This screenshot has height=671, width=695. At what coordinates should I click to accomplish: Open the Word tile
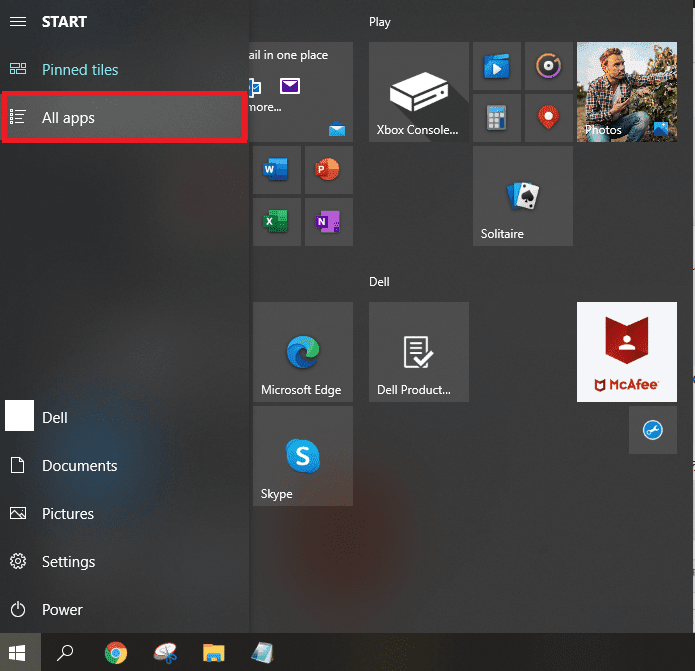click(277, 170)
